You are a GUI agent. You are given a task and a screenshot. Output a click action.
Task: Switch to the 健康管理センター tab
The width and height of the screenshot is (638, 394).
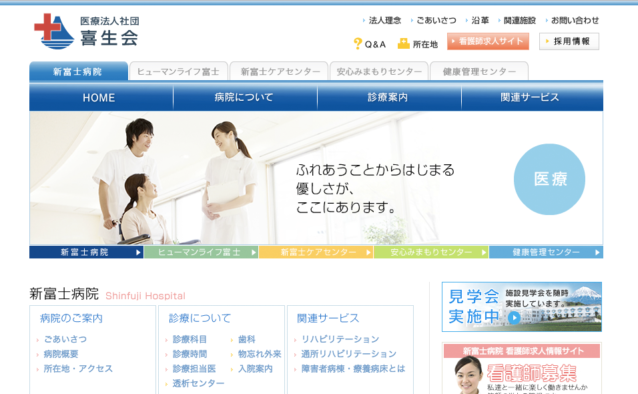[x=479, y=71]
